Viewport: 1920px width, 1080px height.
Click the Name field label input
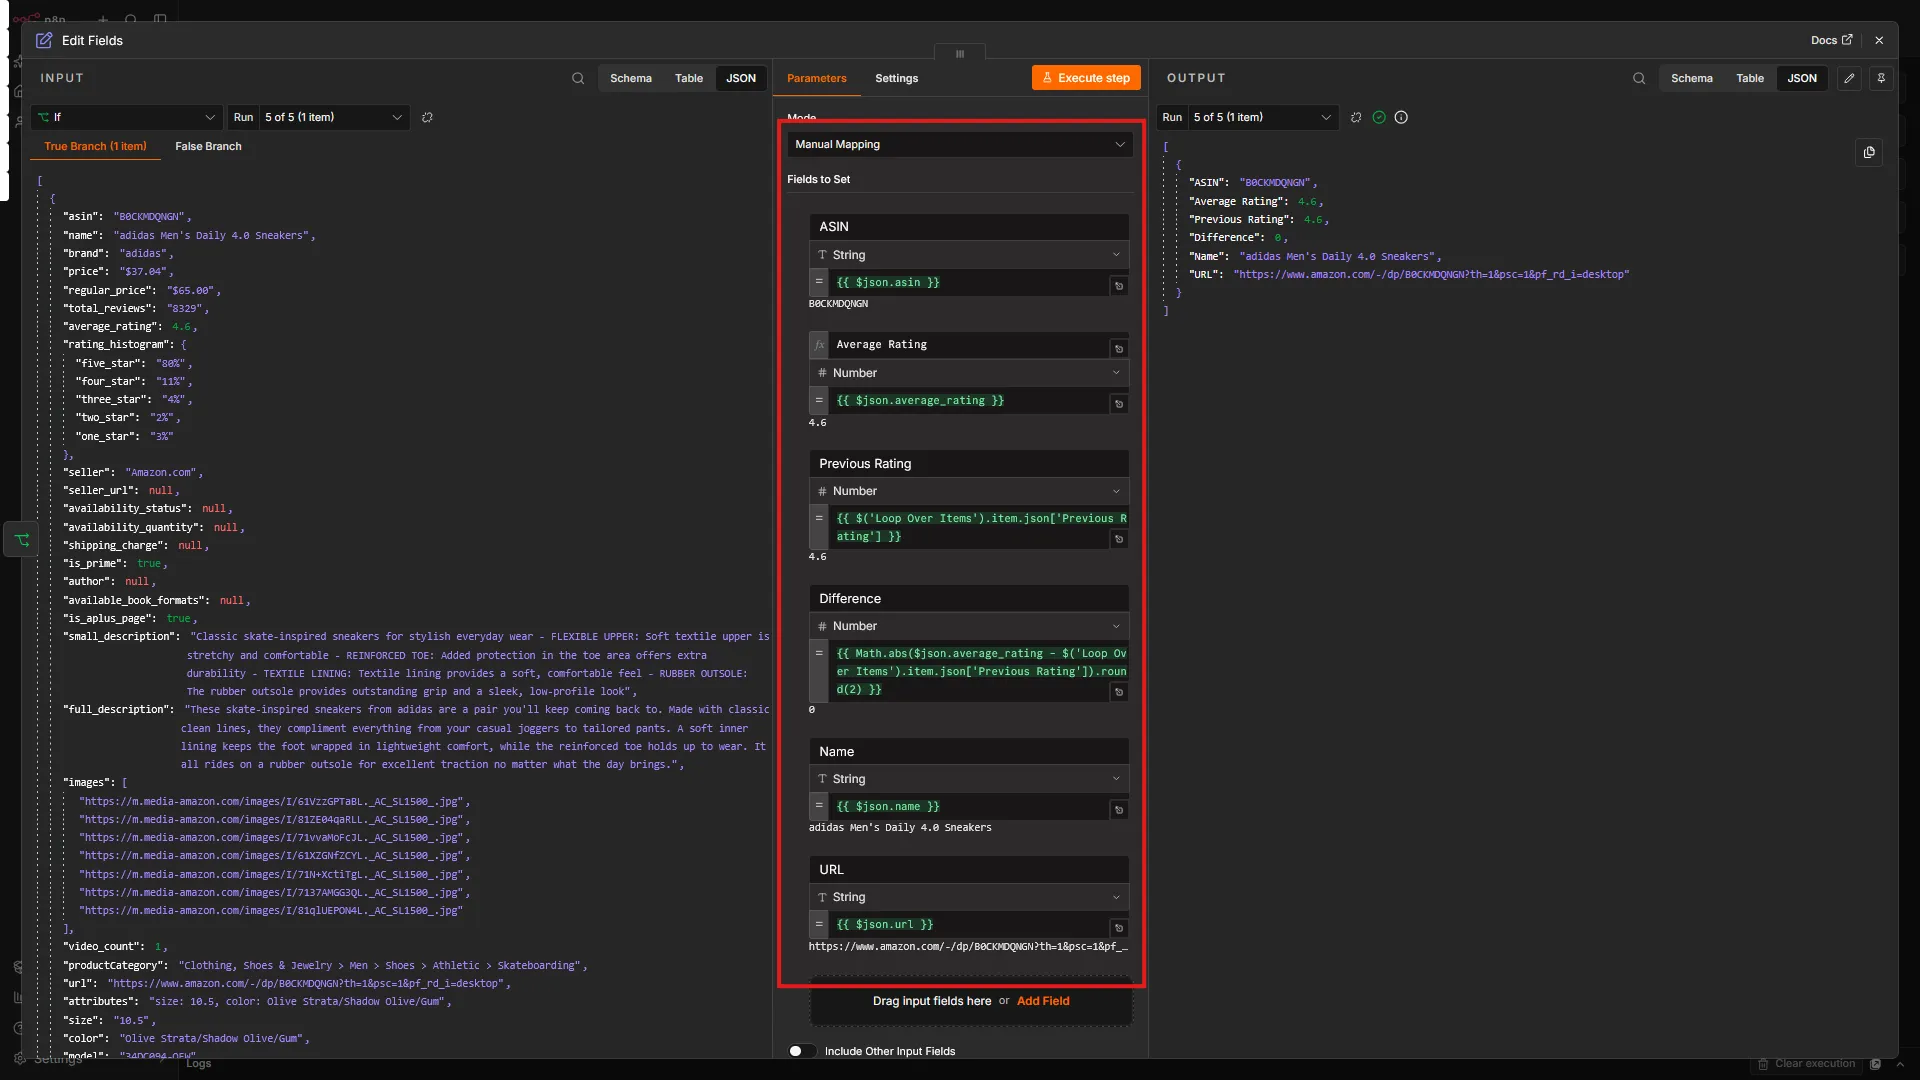(x=969, y=751)
